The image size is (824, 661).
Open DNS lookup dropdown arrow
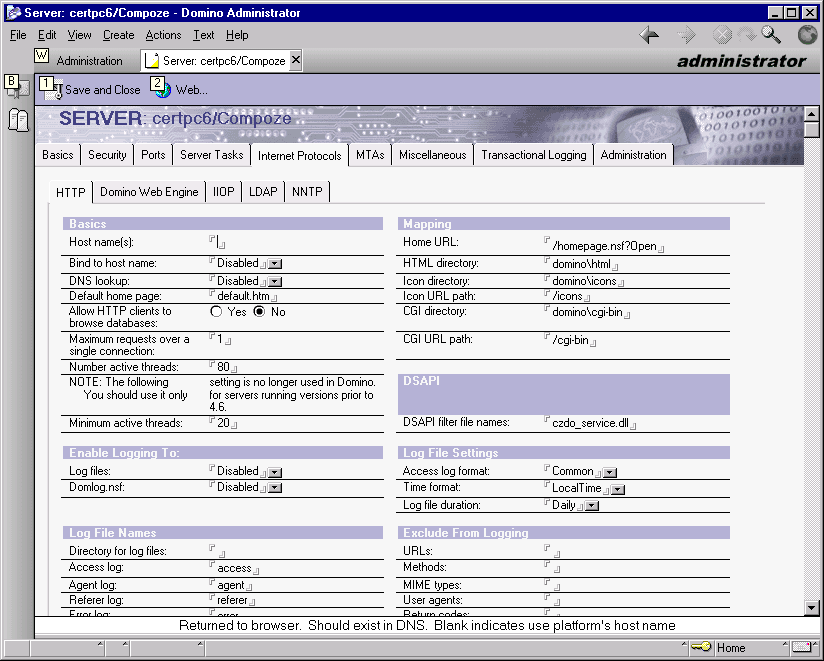275,282
